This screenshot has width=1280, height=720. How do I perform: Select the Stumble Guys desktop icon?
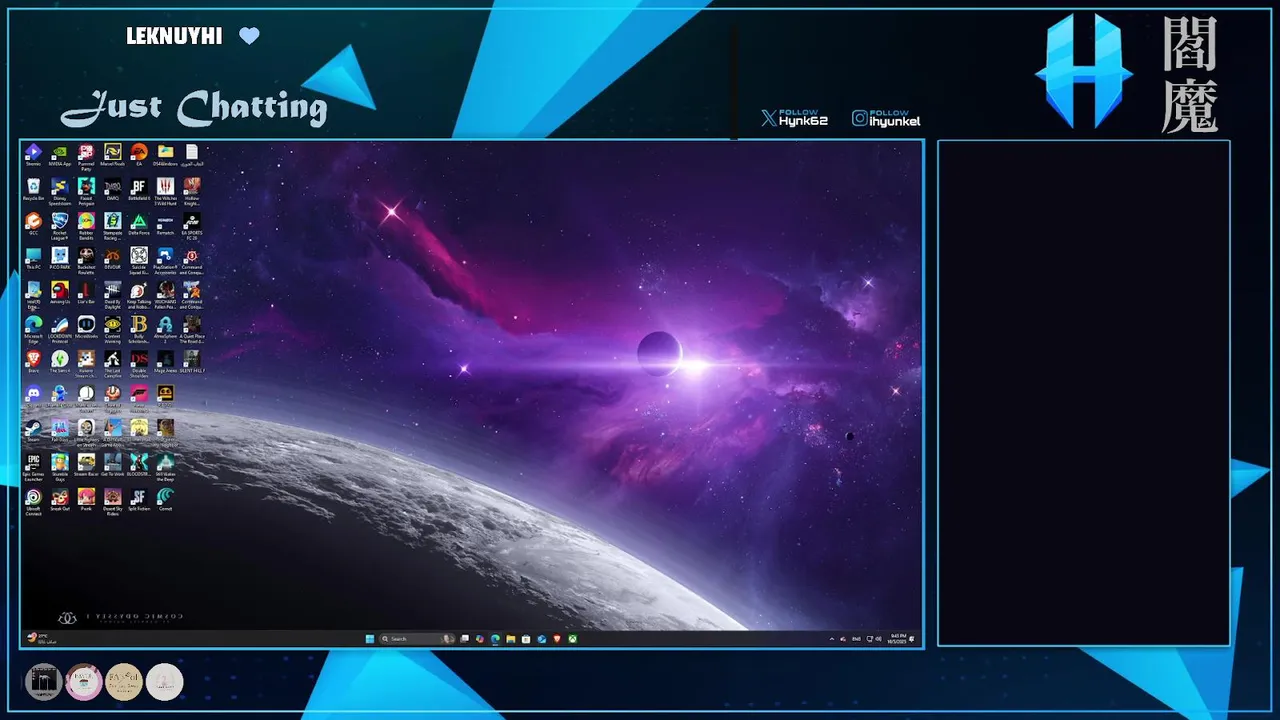59,467
